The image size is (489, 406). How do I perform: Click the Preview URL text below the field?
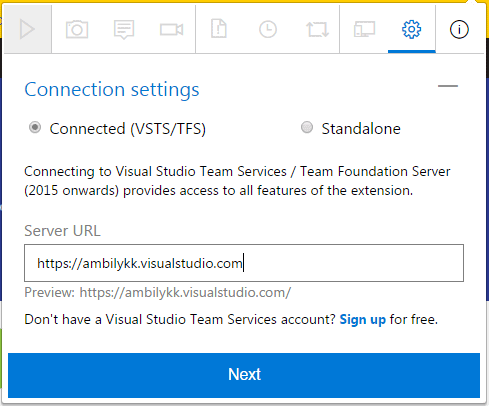(x=158, y=293)
